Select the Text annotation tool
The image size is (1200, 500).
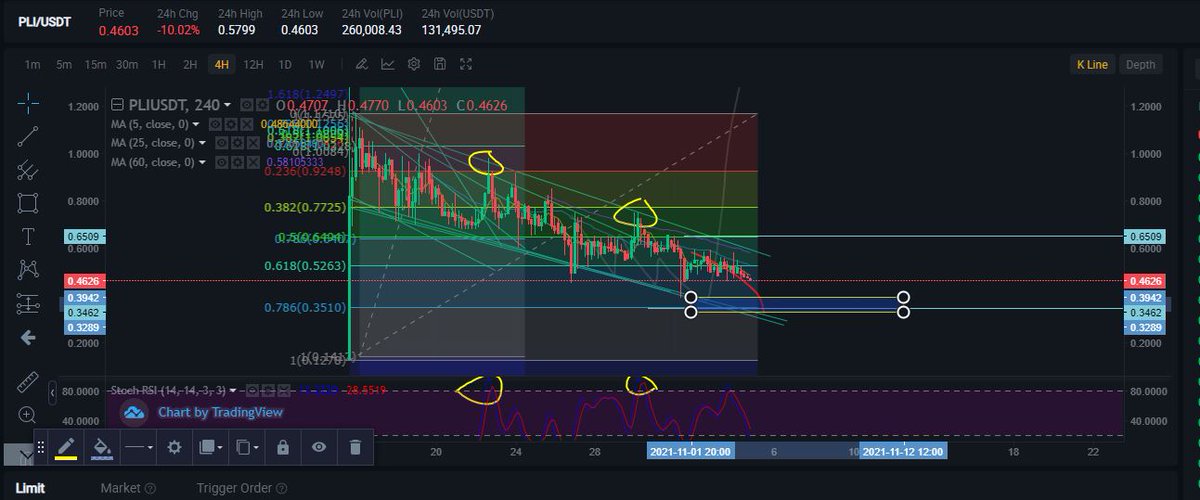(29, 236)
